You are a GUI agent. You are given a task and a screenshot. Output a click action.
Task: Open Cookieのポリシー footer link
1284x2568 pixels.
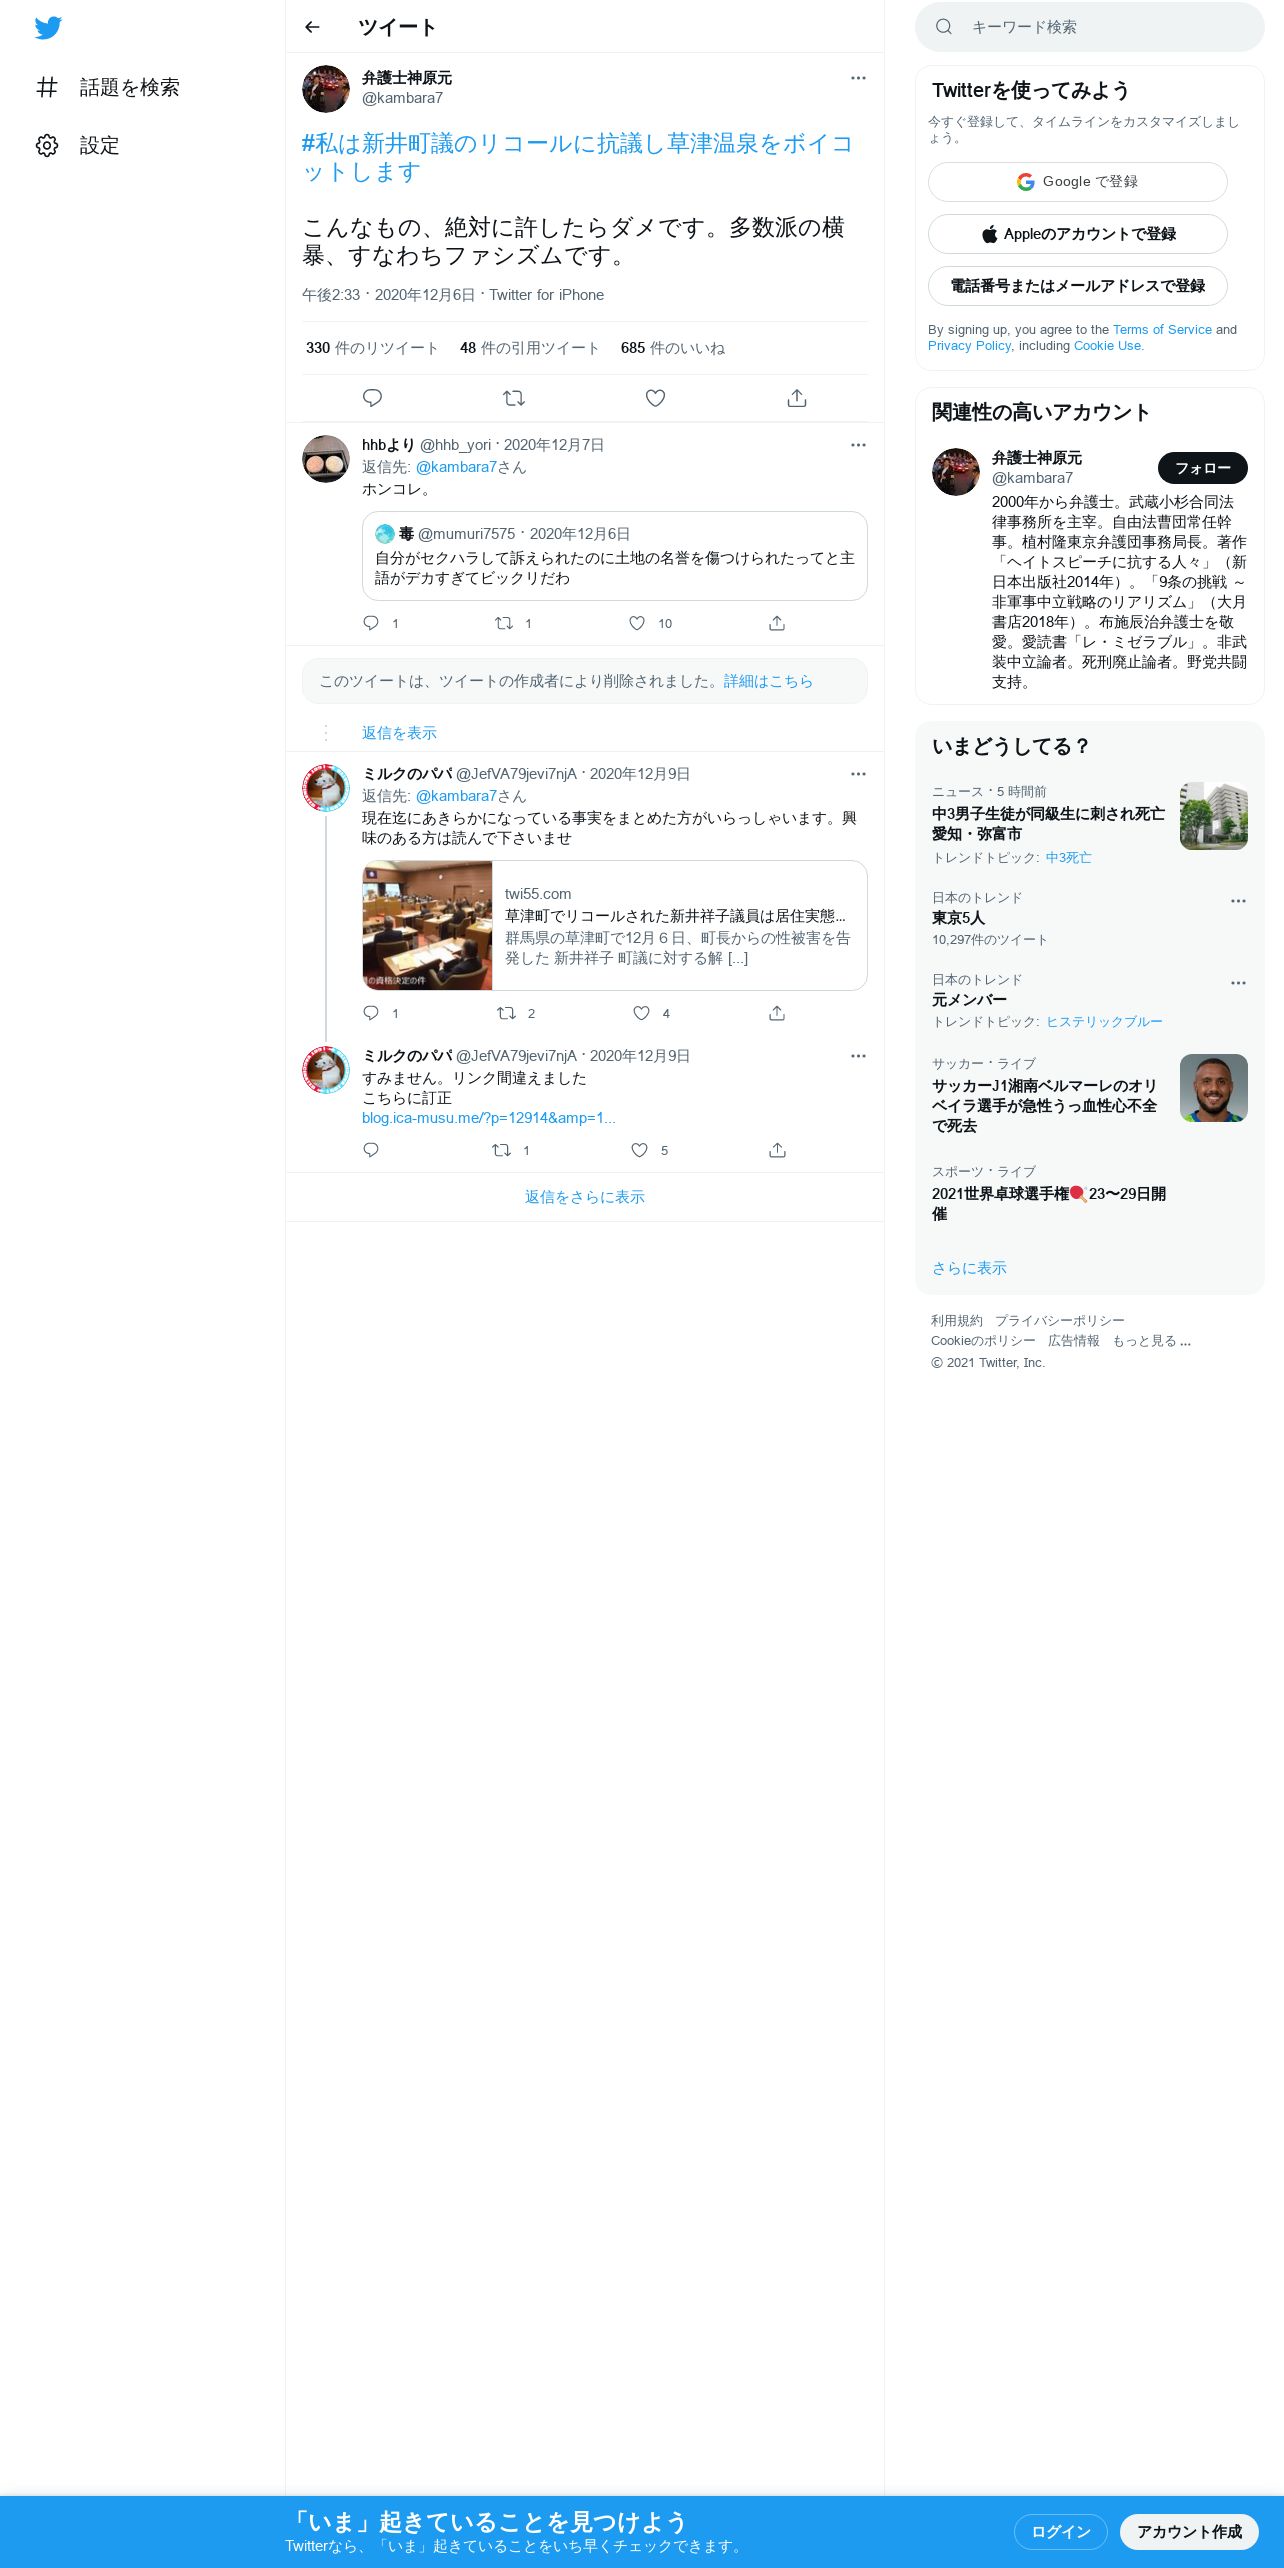[x=983, y=1341]
